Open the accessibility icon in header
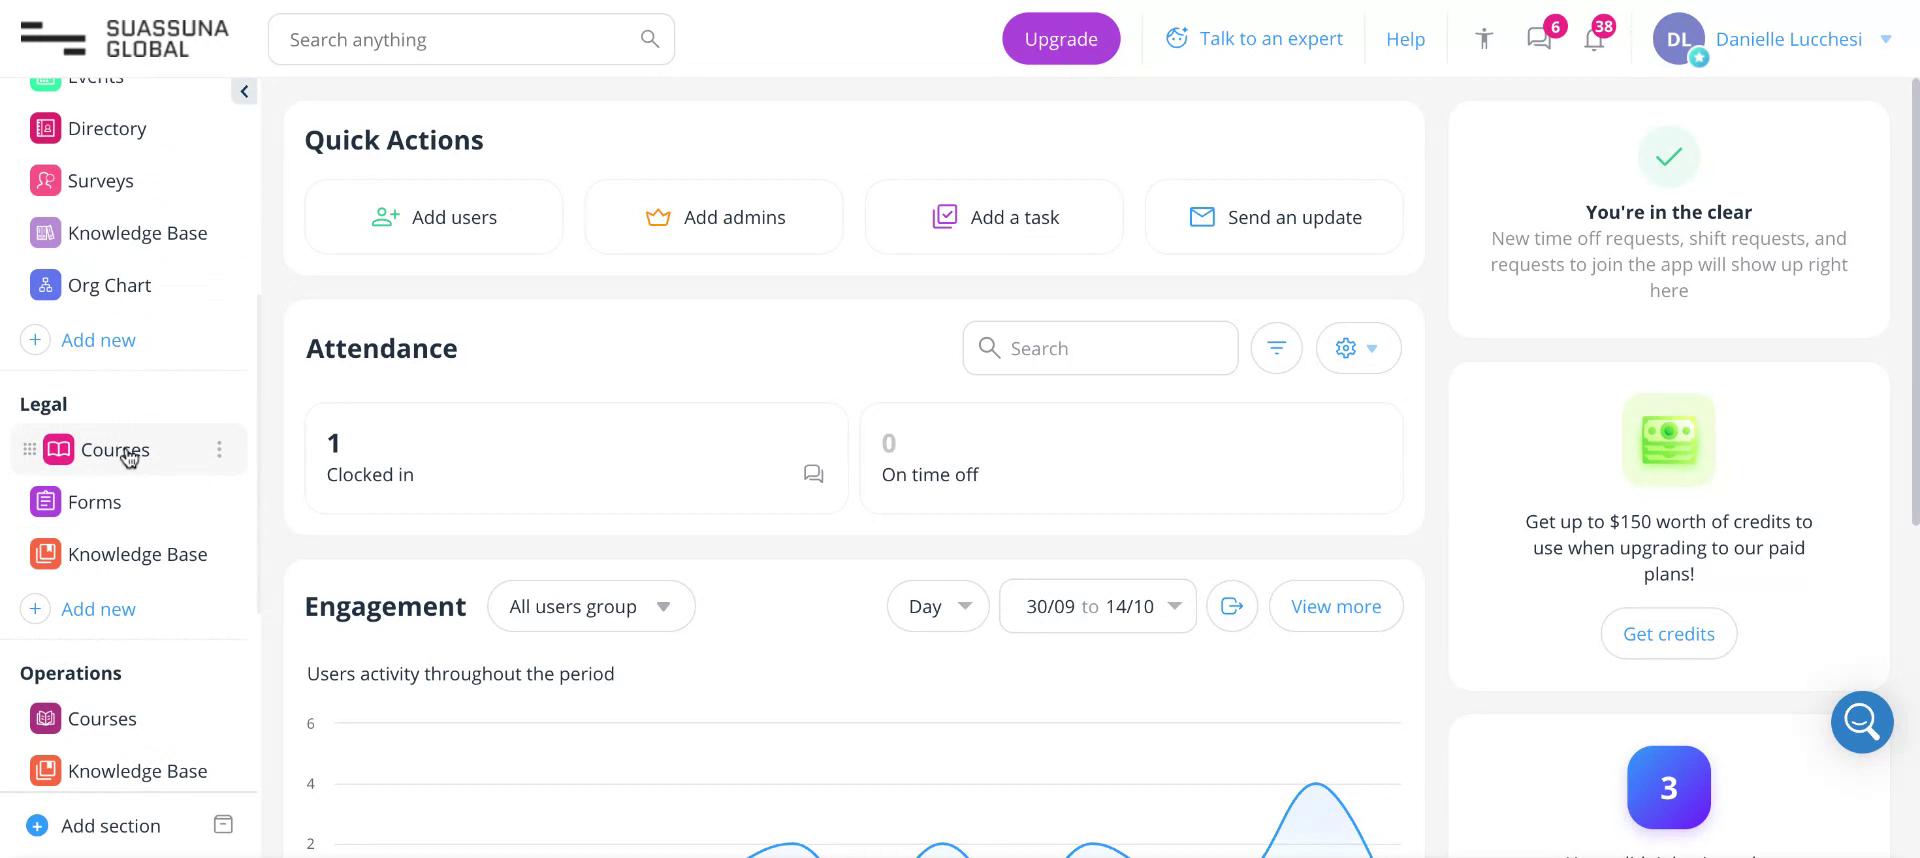 coord(1484,39)
